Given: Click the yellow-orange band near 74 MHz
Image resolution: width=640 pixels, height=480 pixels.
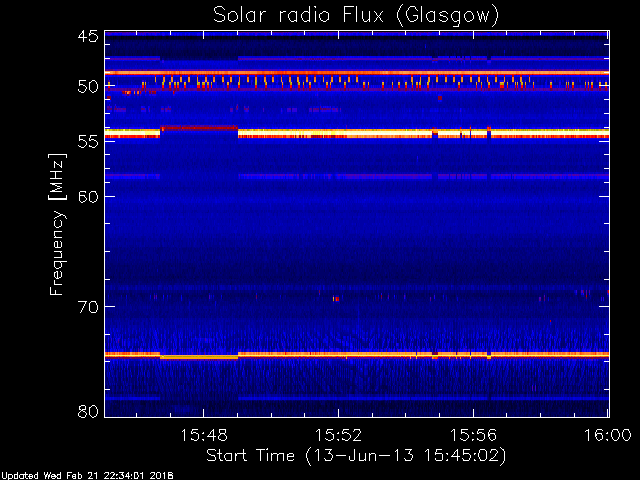Looking at the screenshot, I should click(357, 355).
